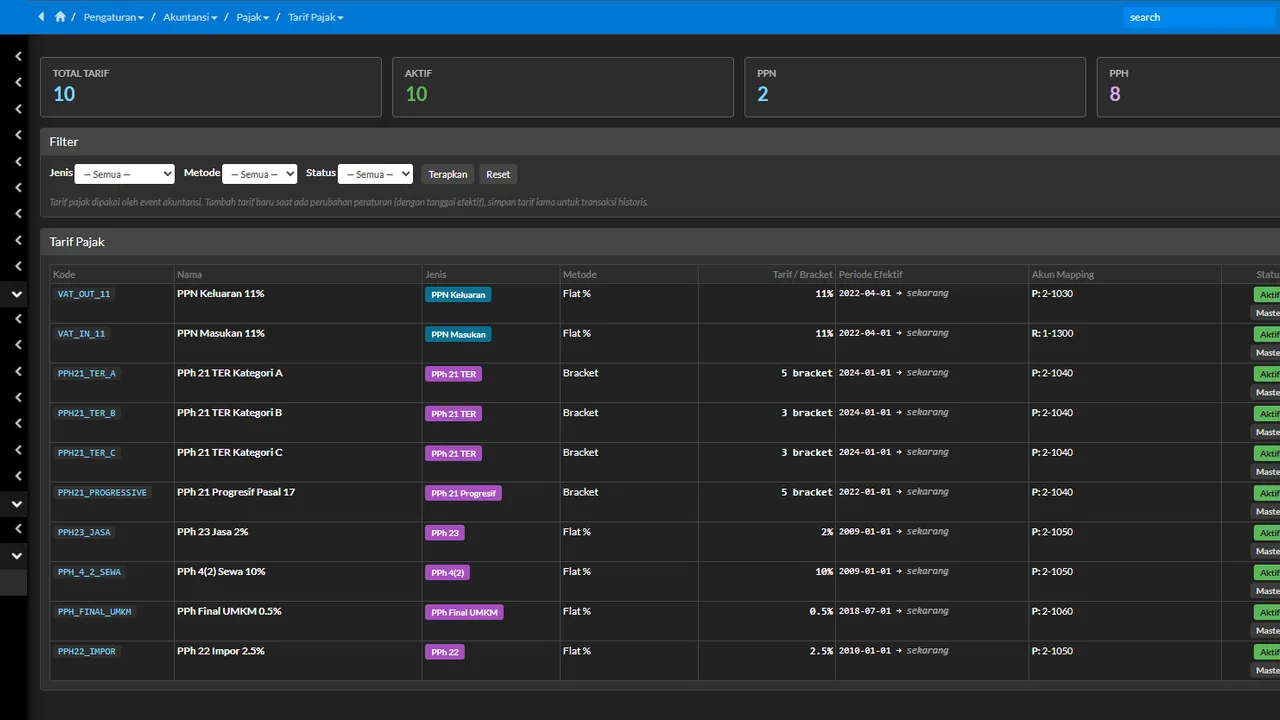Click the VAT_OUT_11 code tag
The image size is (1280, 720).
tap(84, 294)
